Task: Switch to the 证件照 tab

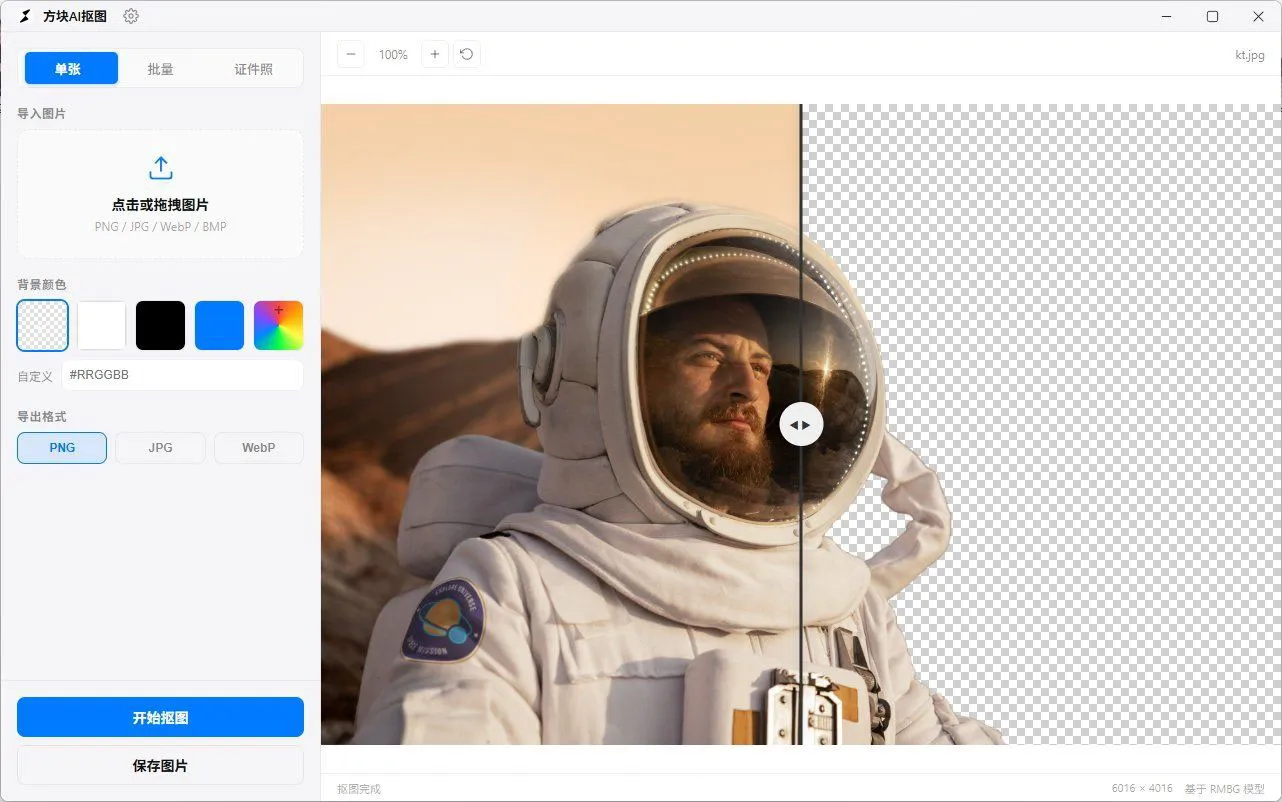Action: [x=254, y=69]
